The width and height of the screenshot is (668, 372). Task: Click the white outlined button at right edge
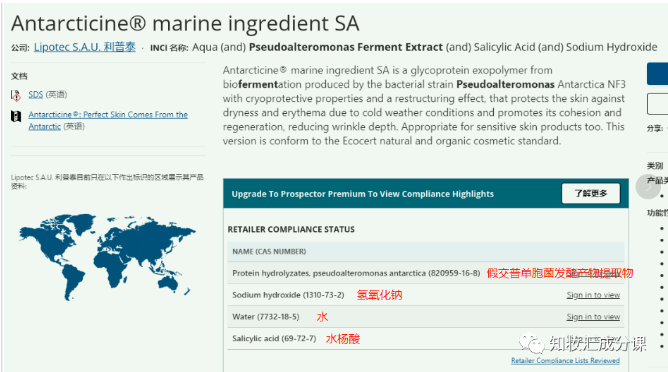tap(657, 104)
